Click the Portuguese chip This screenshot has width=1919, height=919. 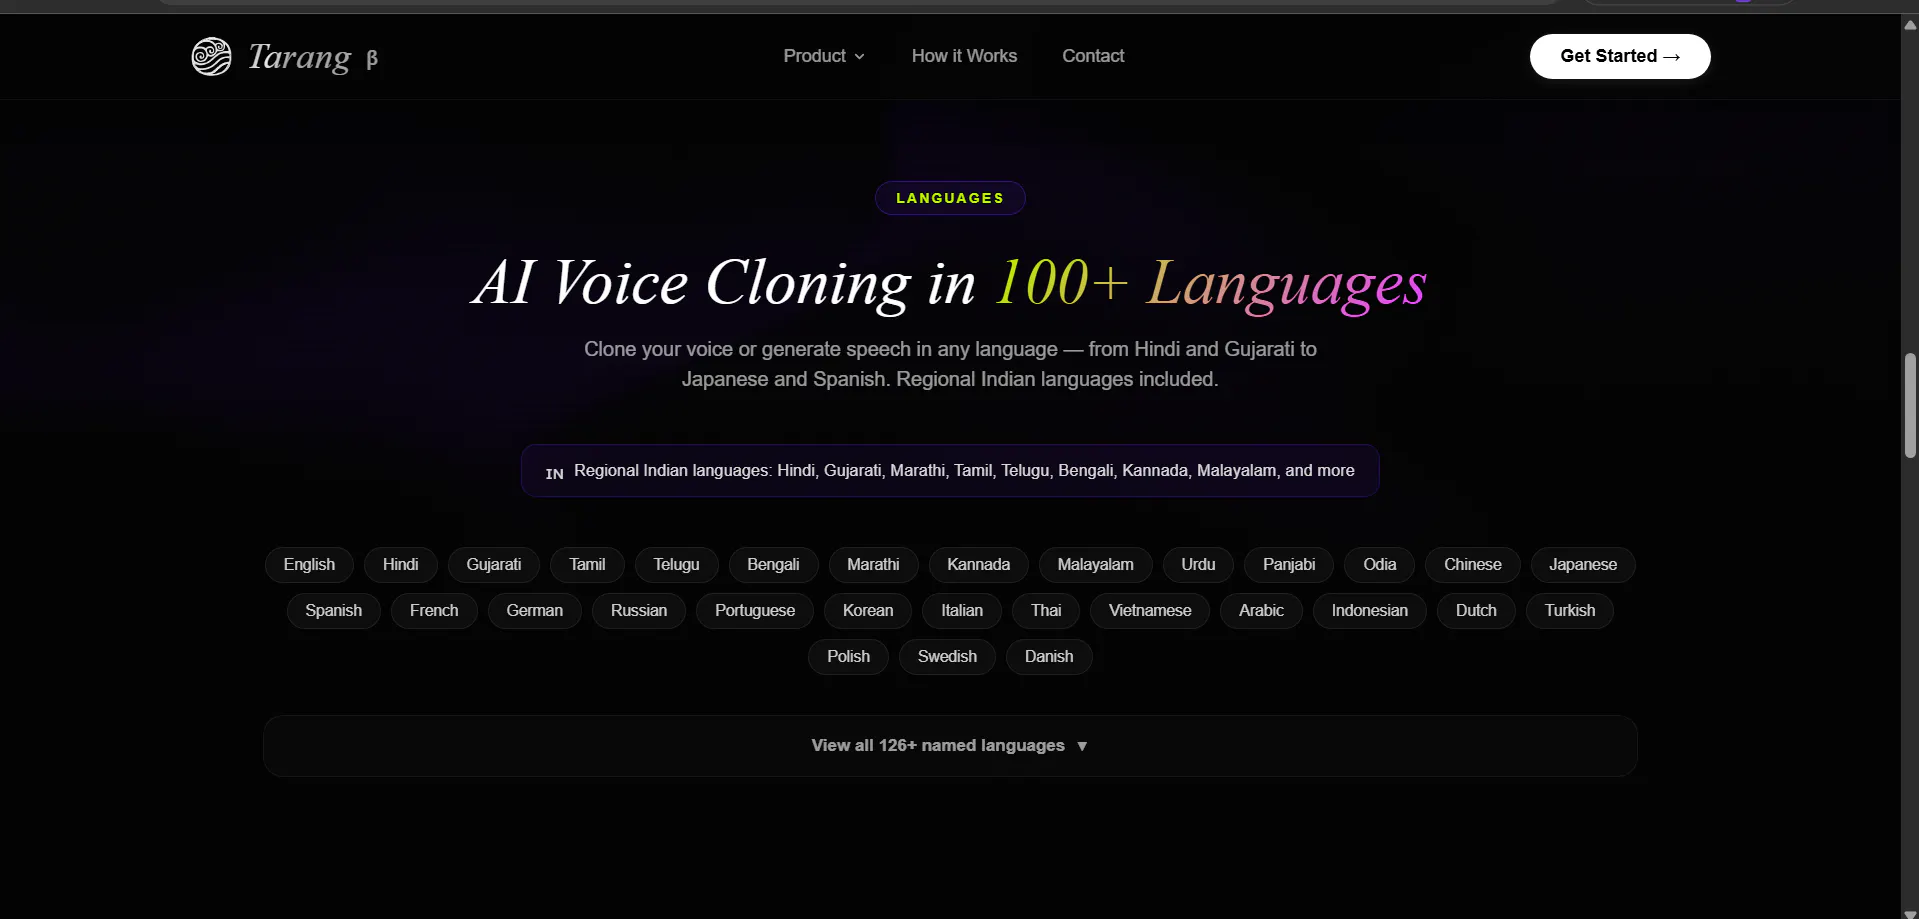tap(755, 611)
